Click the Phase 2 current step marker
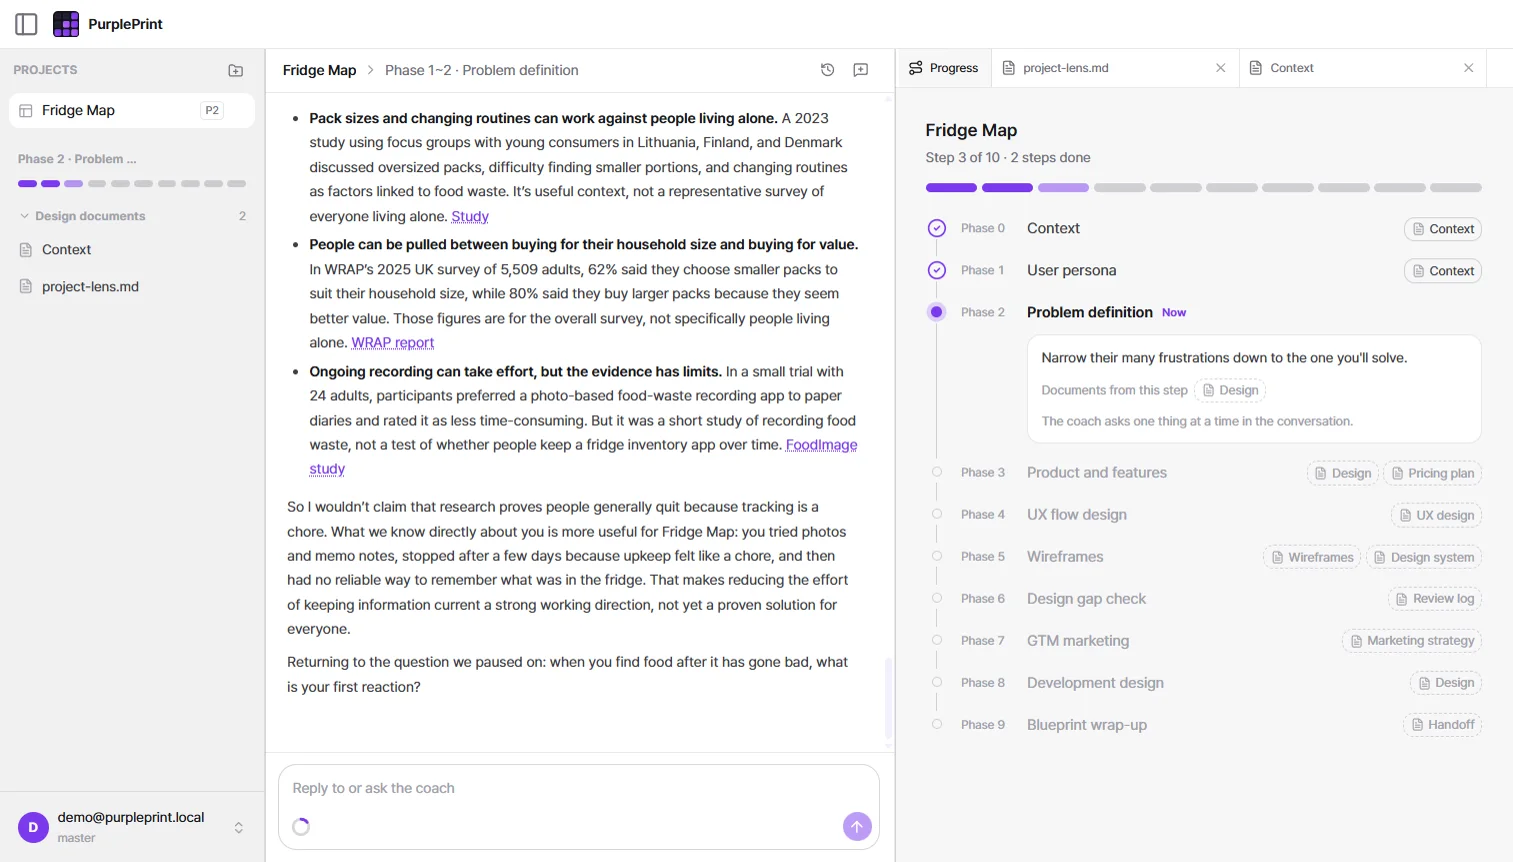 936,312
